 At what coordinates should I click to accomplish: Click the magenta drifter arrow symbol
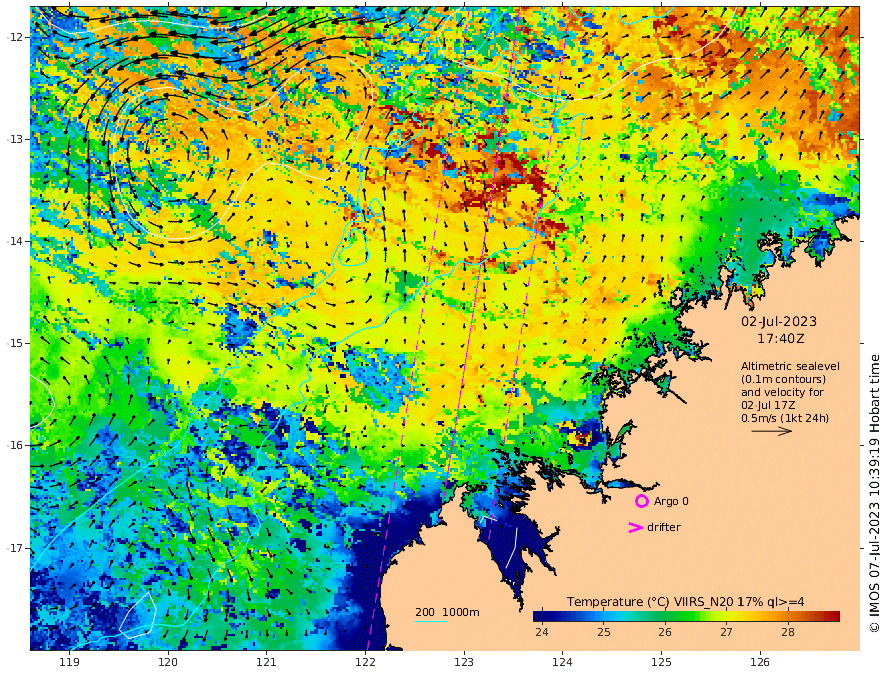pos(635,527)
